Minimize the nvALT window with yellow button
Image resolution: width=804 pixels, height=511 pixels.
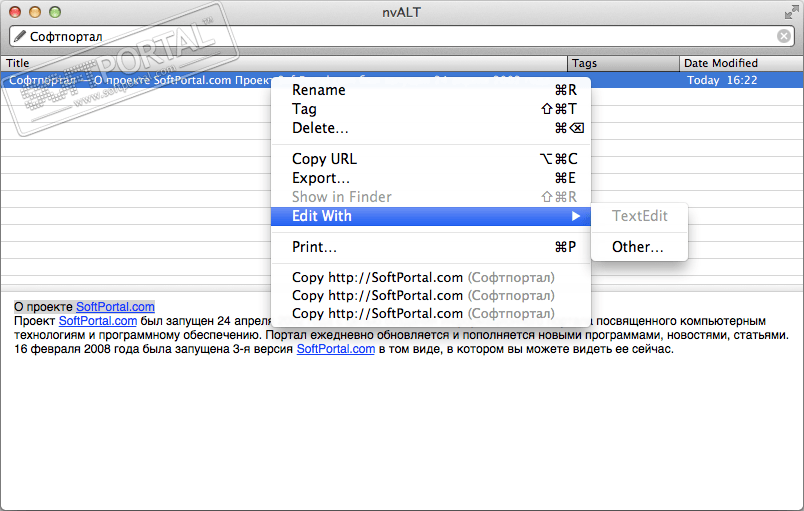click(35, 12)
